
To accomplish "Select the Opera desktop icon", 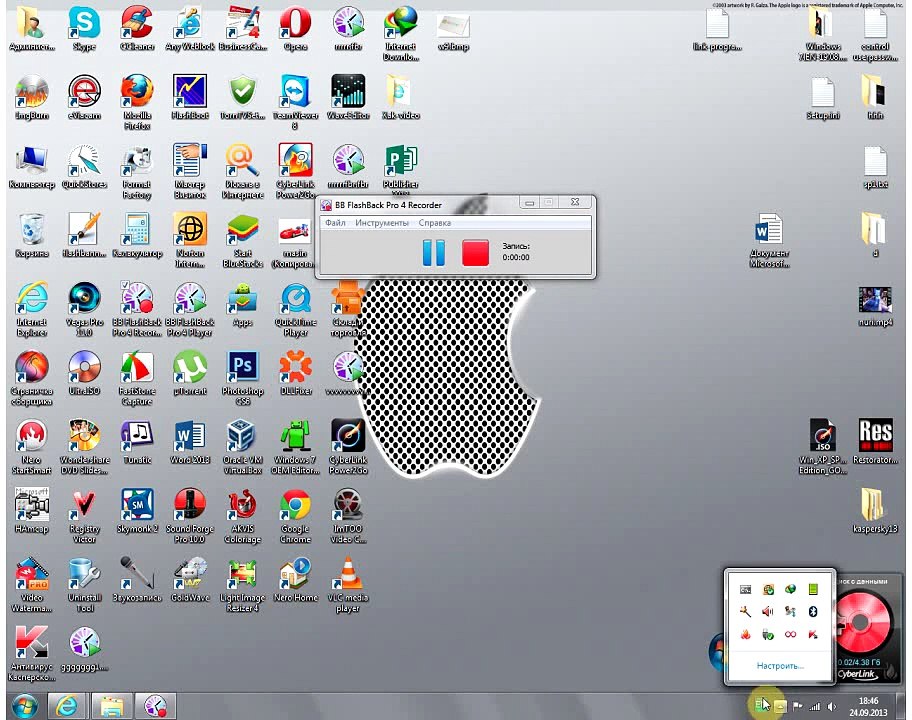I will coord(295,29).
